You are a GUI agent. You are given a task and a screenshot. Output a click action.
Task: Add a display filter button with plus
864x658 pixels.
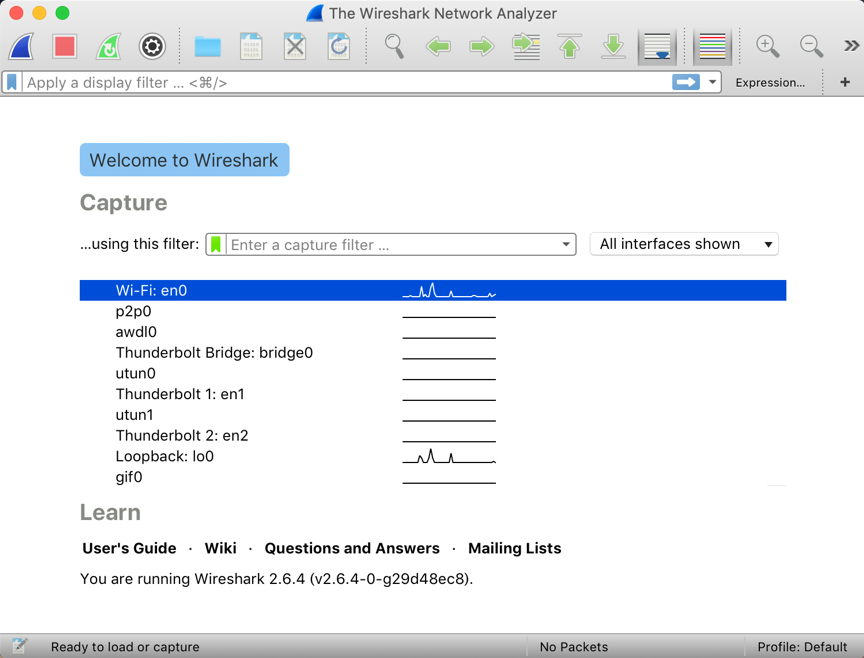click(x=845, y=82)
